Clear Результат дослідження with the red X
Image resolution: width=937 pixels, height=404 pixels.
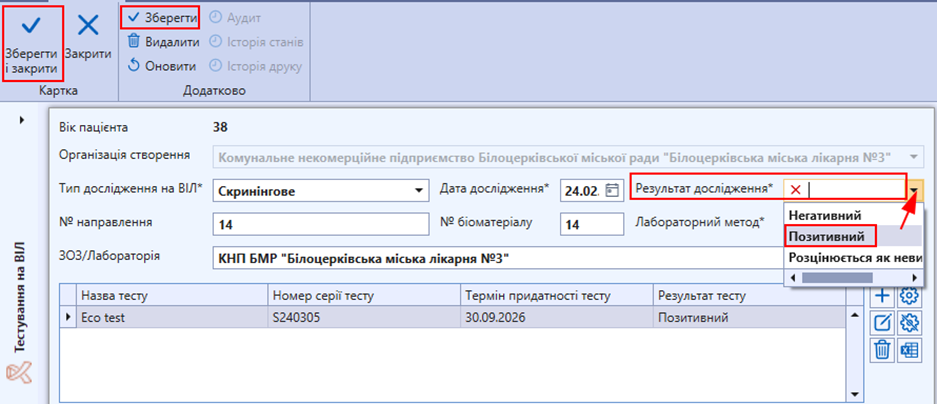click(795, 190)
